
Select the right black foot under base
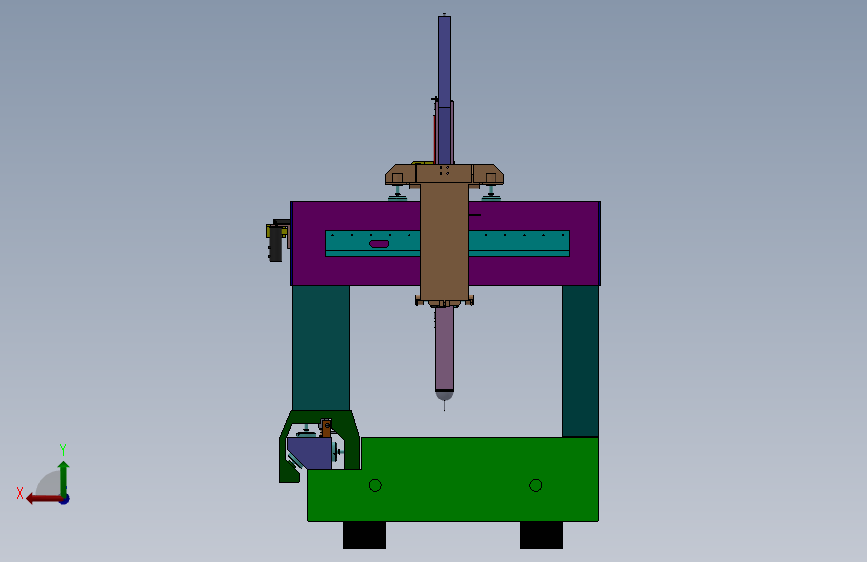541,535
